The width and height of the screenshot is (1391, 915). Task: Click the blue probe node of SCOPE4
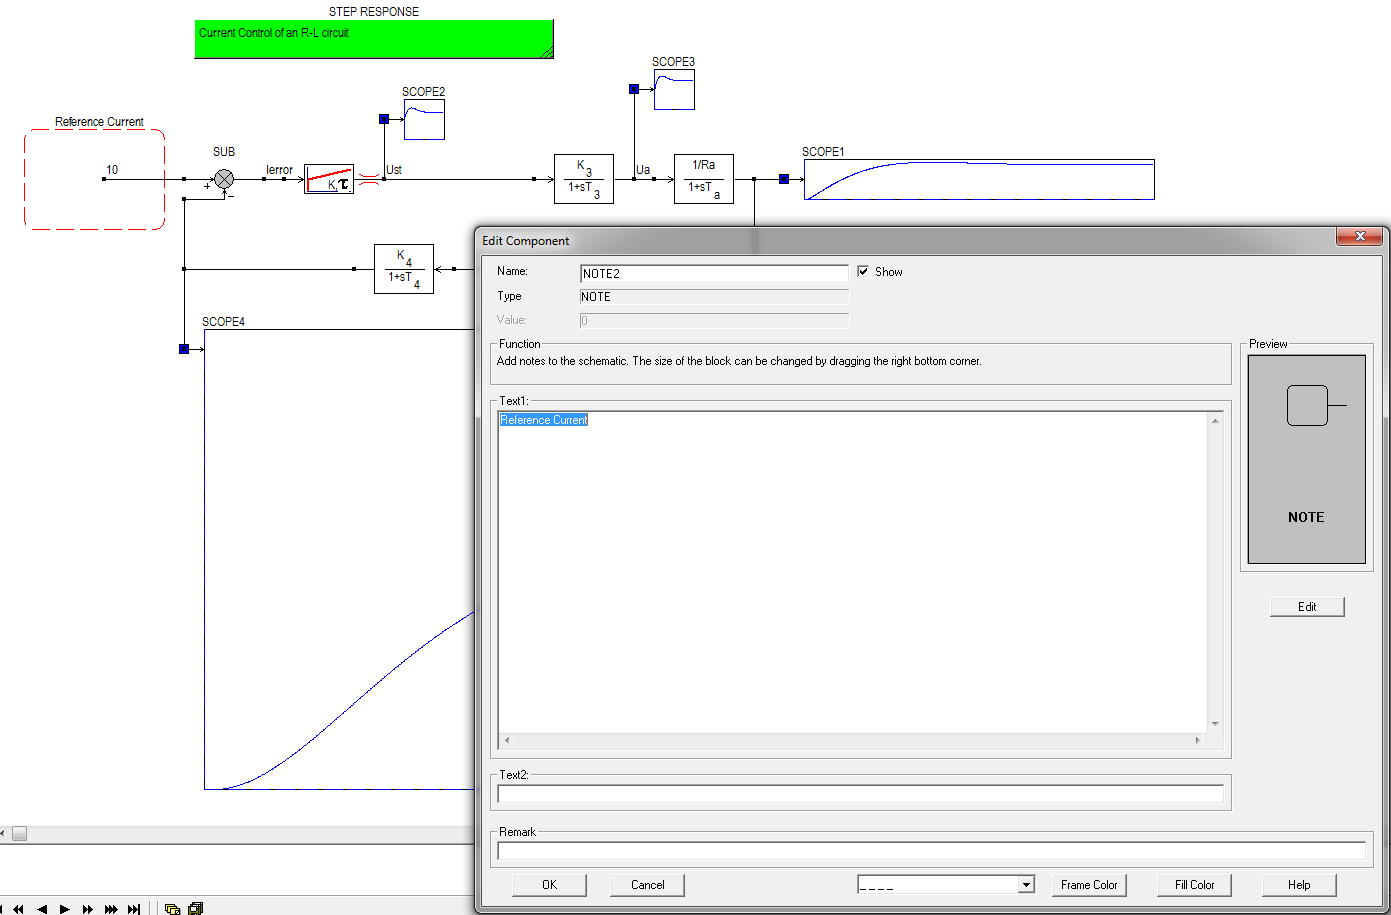point(184,349)
